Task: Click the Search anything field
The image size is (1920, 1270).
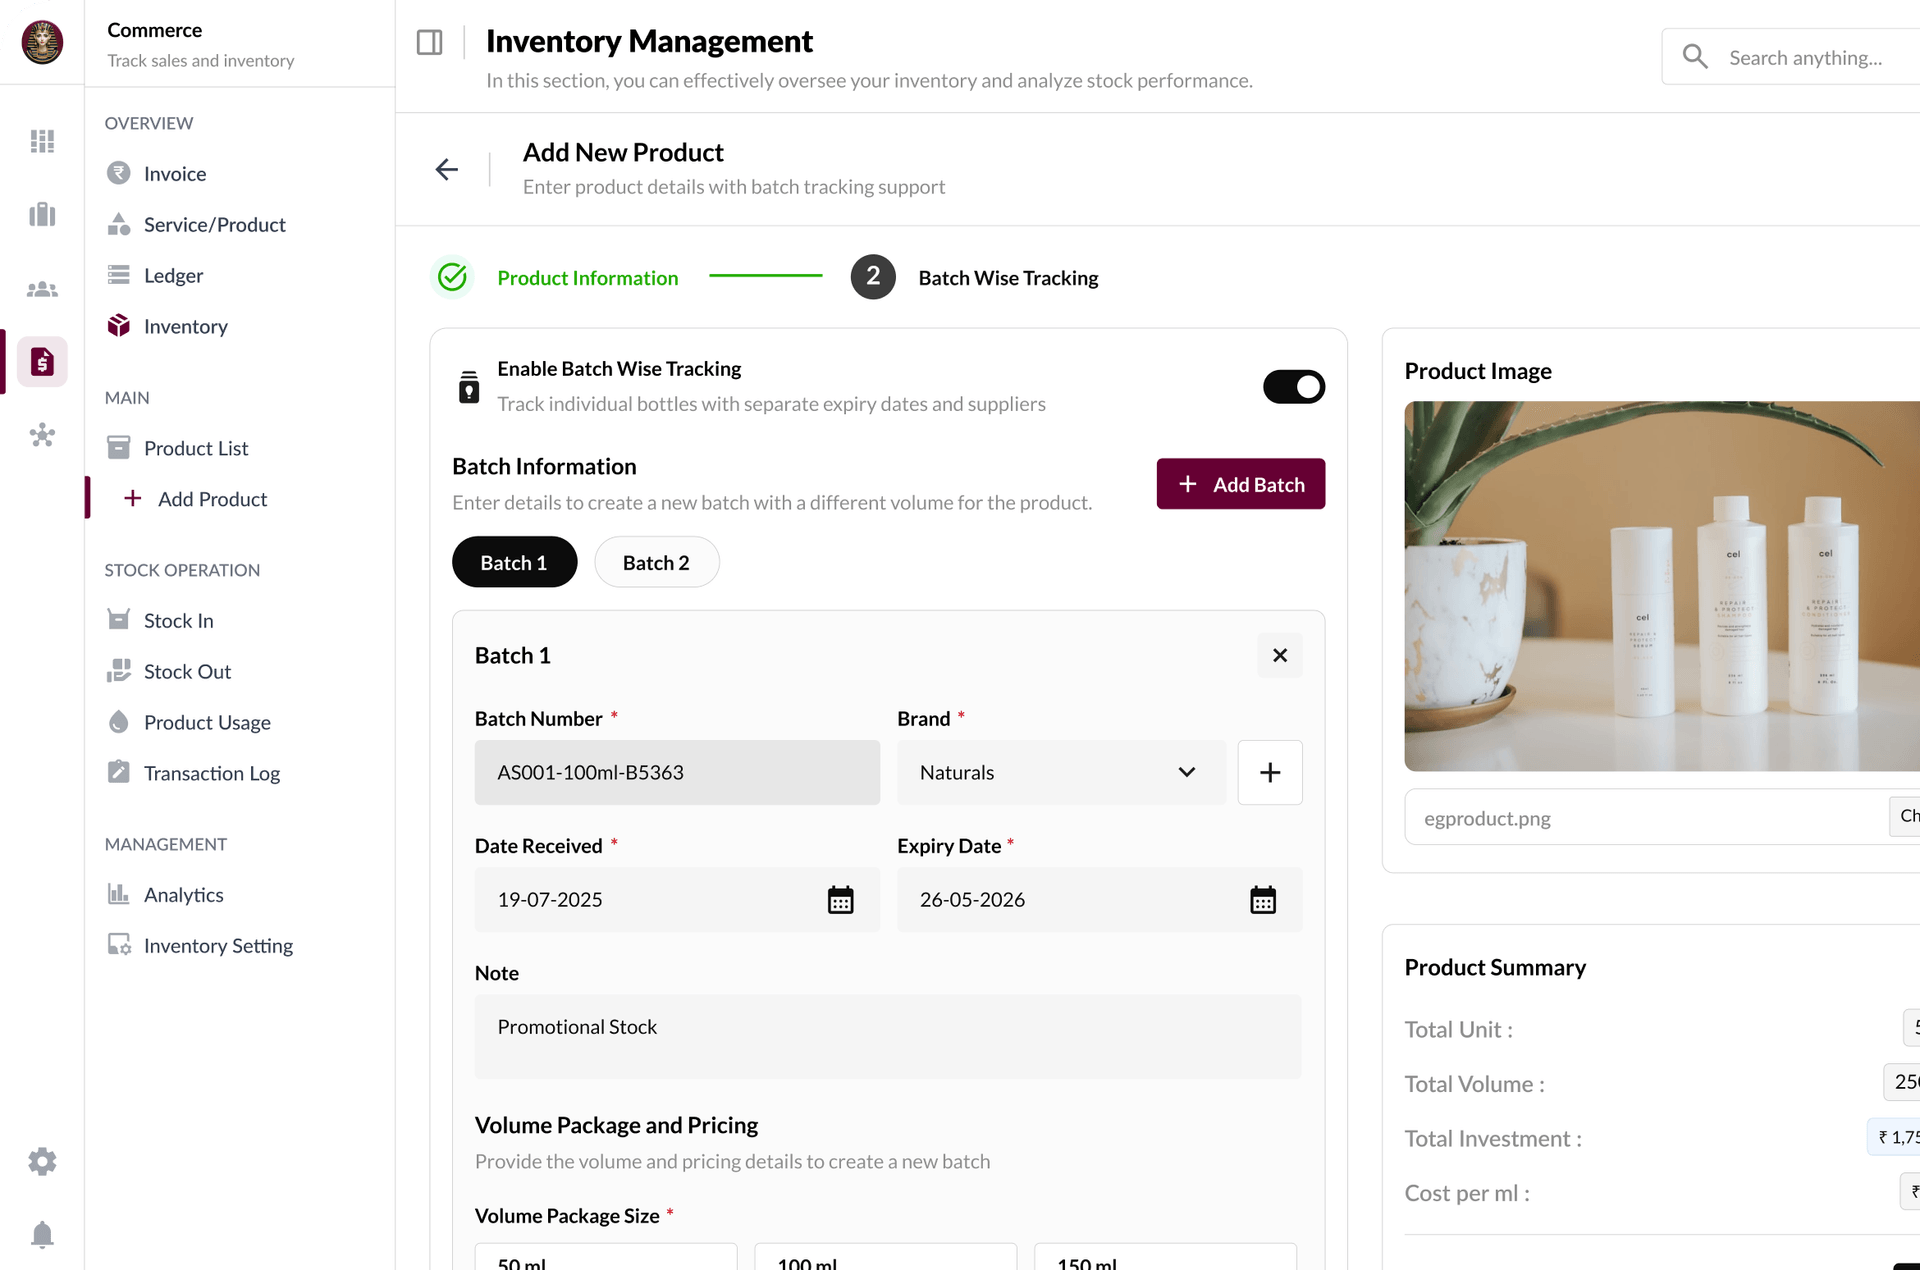Action: pos(1804,58)
